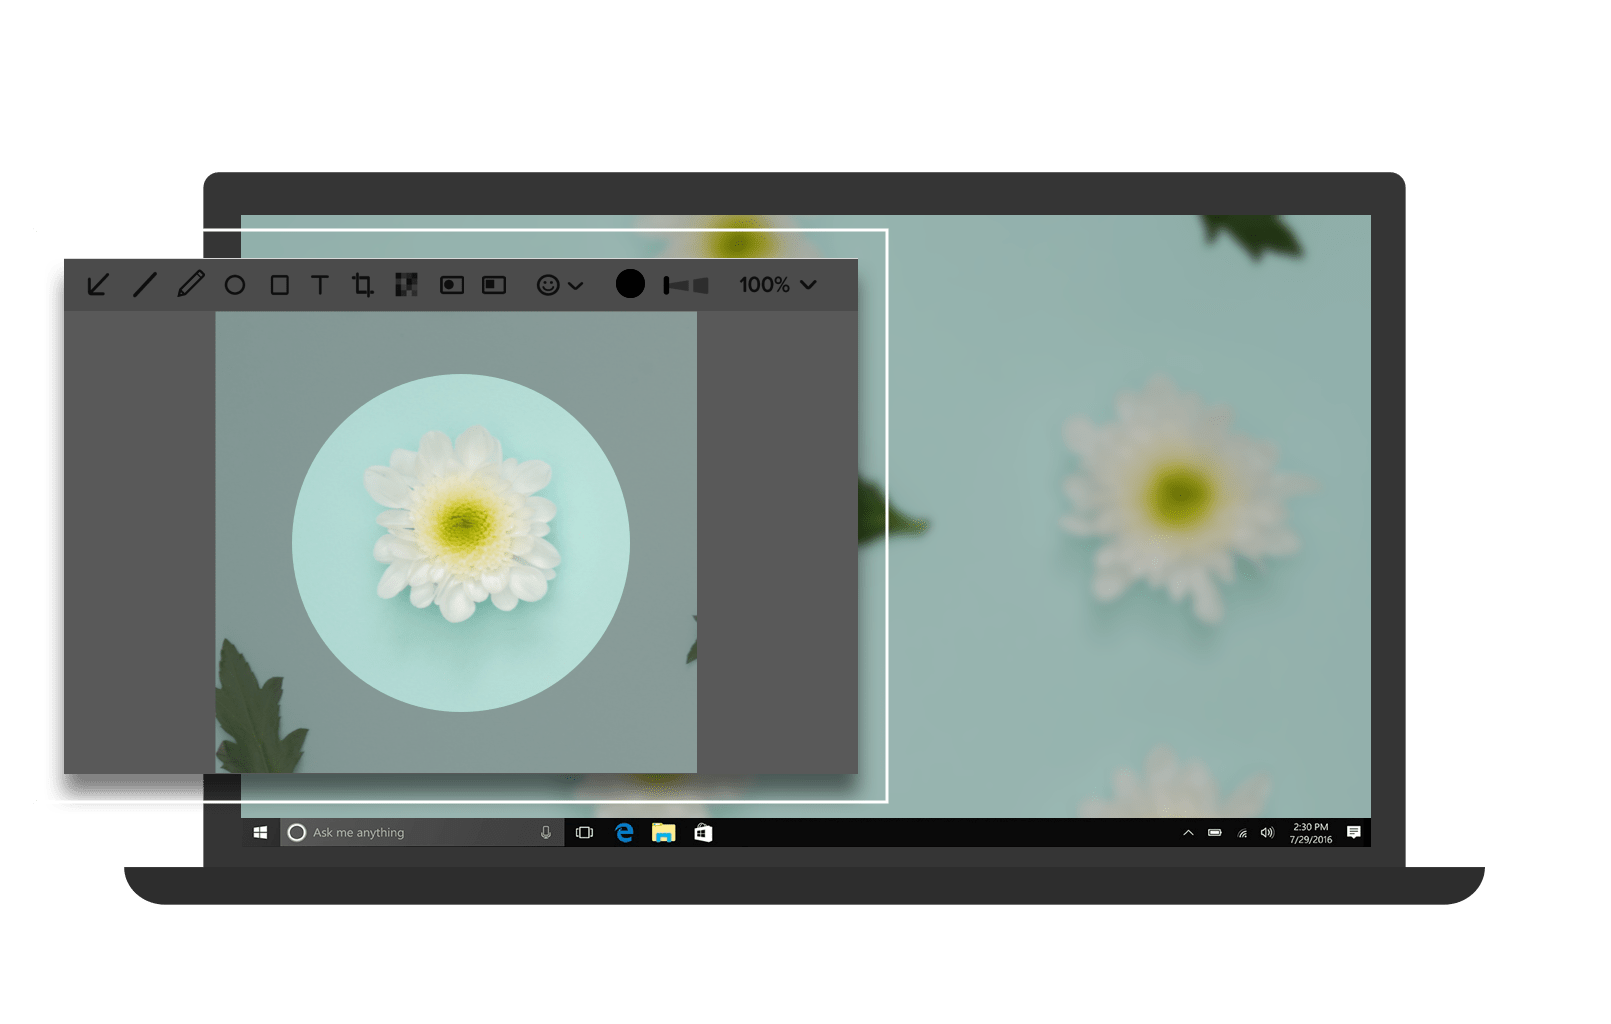Select the rectangle shape tool
Screen dimensions: 1611x1024
280,285
